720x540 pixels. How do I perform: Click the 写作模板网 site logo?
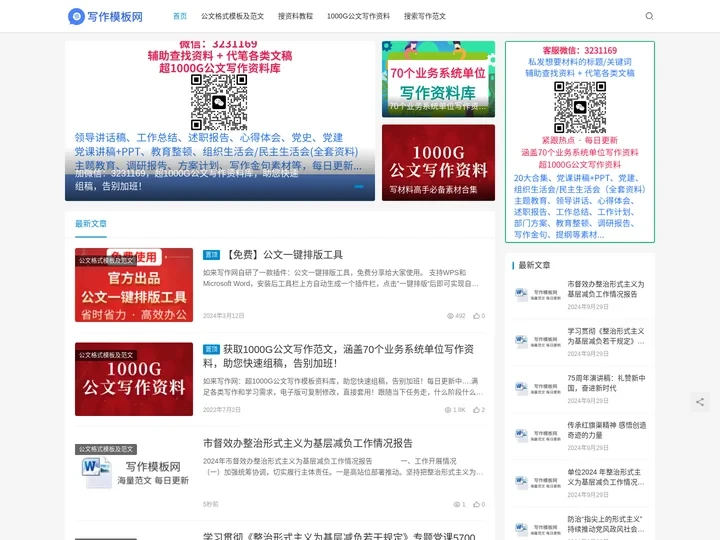pos(106,17)
